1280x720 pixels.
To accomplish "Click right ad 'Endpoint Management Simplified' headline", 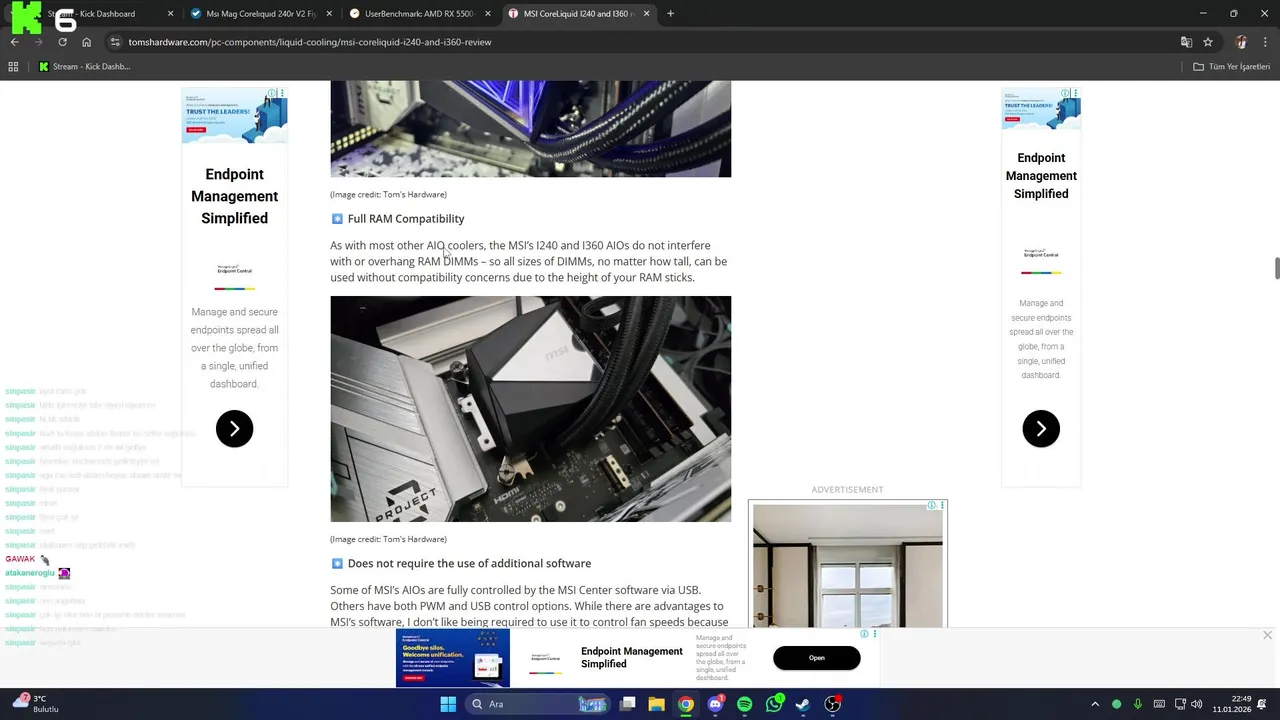I will (x=1041, y=176).
